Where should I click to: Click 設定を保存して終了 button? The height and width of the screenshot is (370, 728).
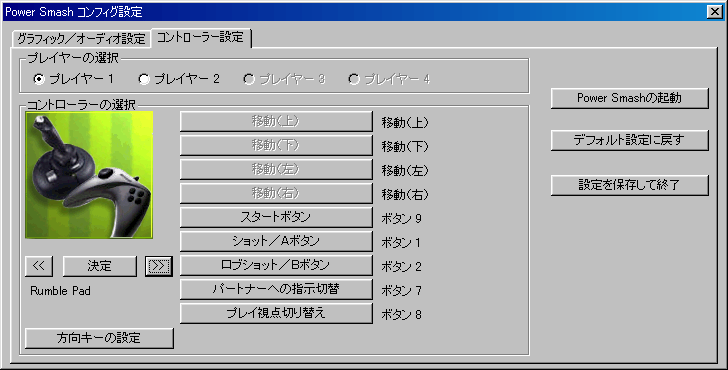[x=630, y=185]
